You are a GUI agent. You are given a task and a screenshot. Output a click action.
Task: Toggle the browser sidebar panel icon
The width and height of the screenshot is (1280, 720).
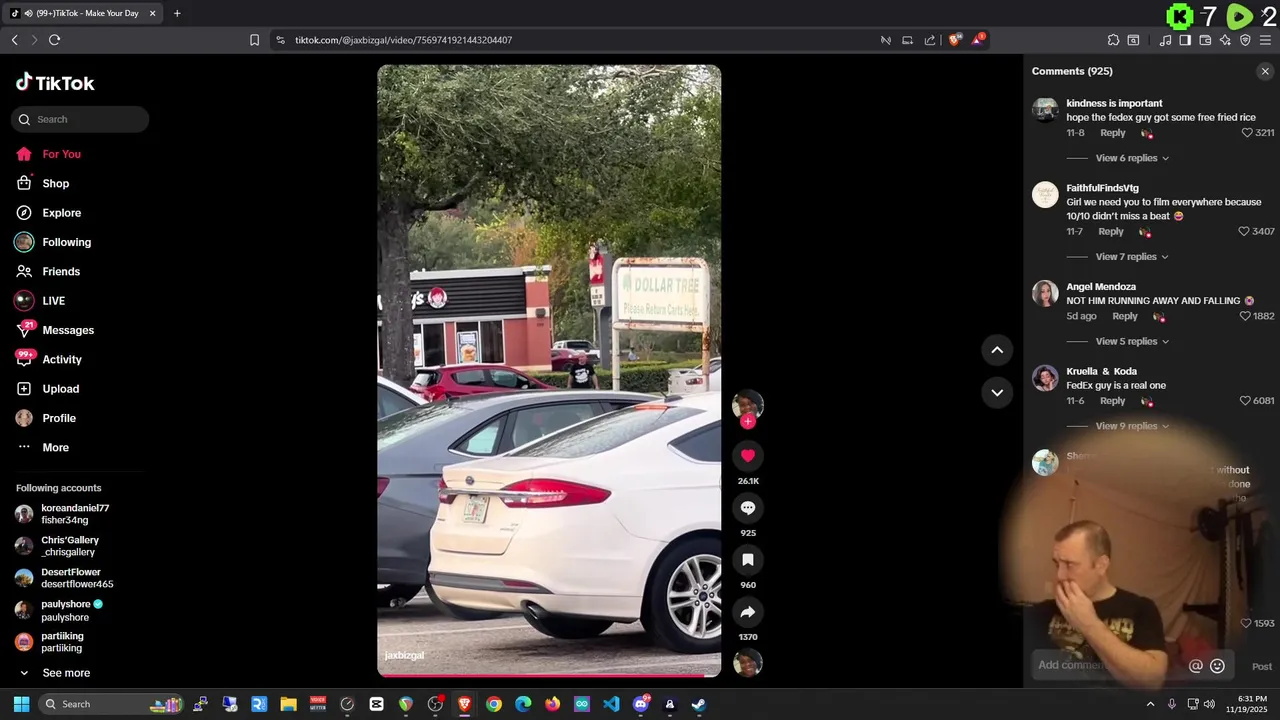coord(1185,40)
